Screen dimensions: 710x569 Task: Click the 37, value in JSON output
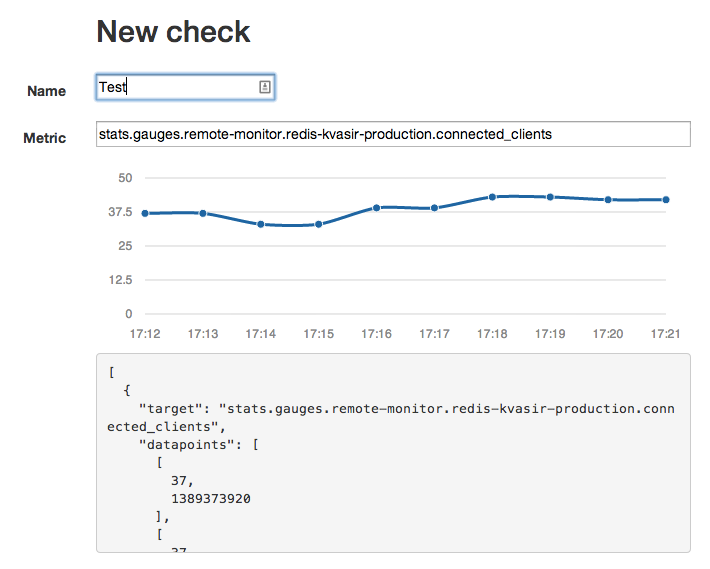pyautogui.click(x=182, y=481)
